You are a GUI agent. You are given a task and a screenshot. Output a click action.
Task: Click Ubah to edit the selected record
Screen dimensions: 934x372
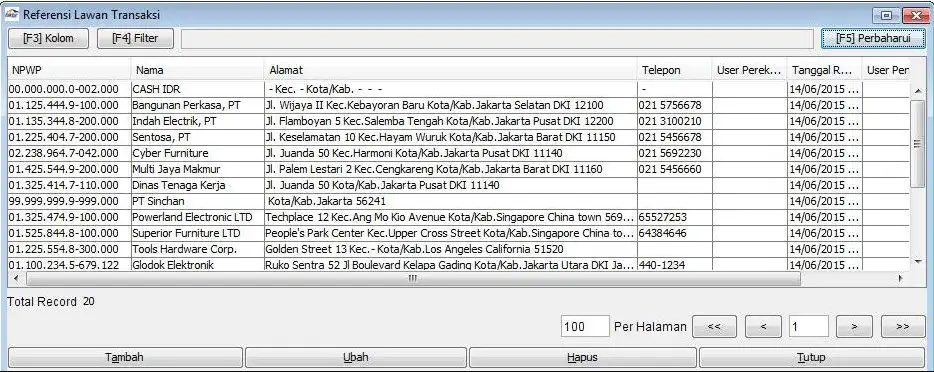pos(356,358)
